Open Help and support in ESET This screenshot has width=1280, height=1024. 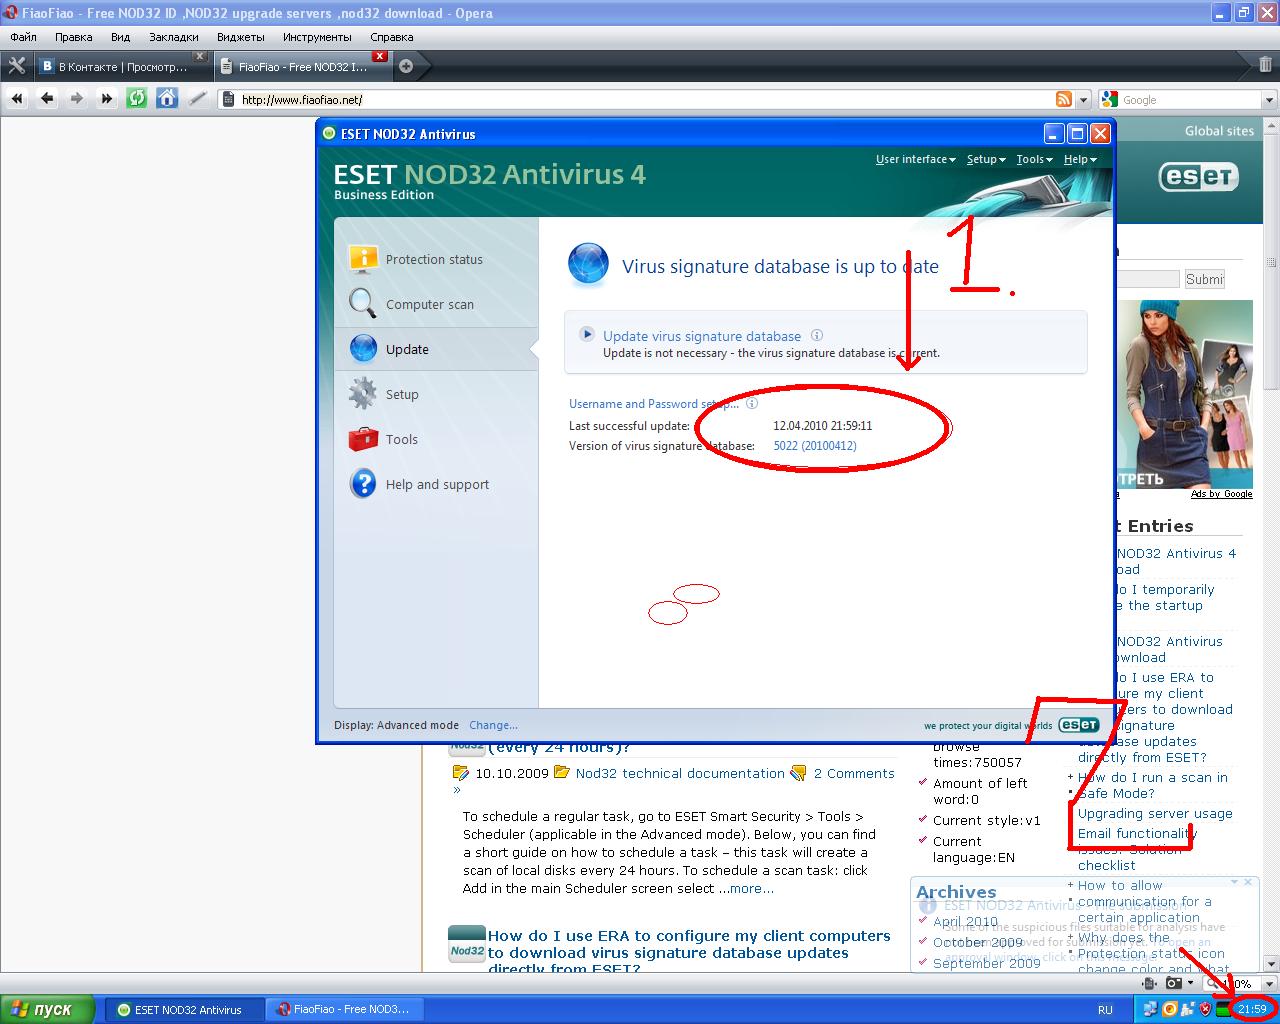pos(437,484)
